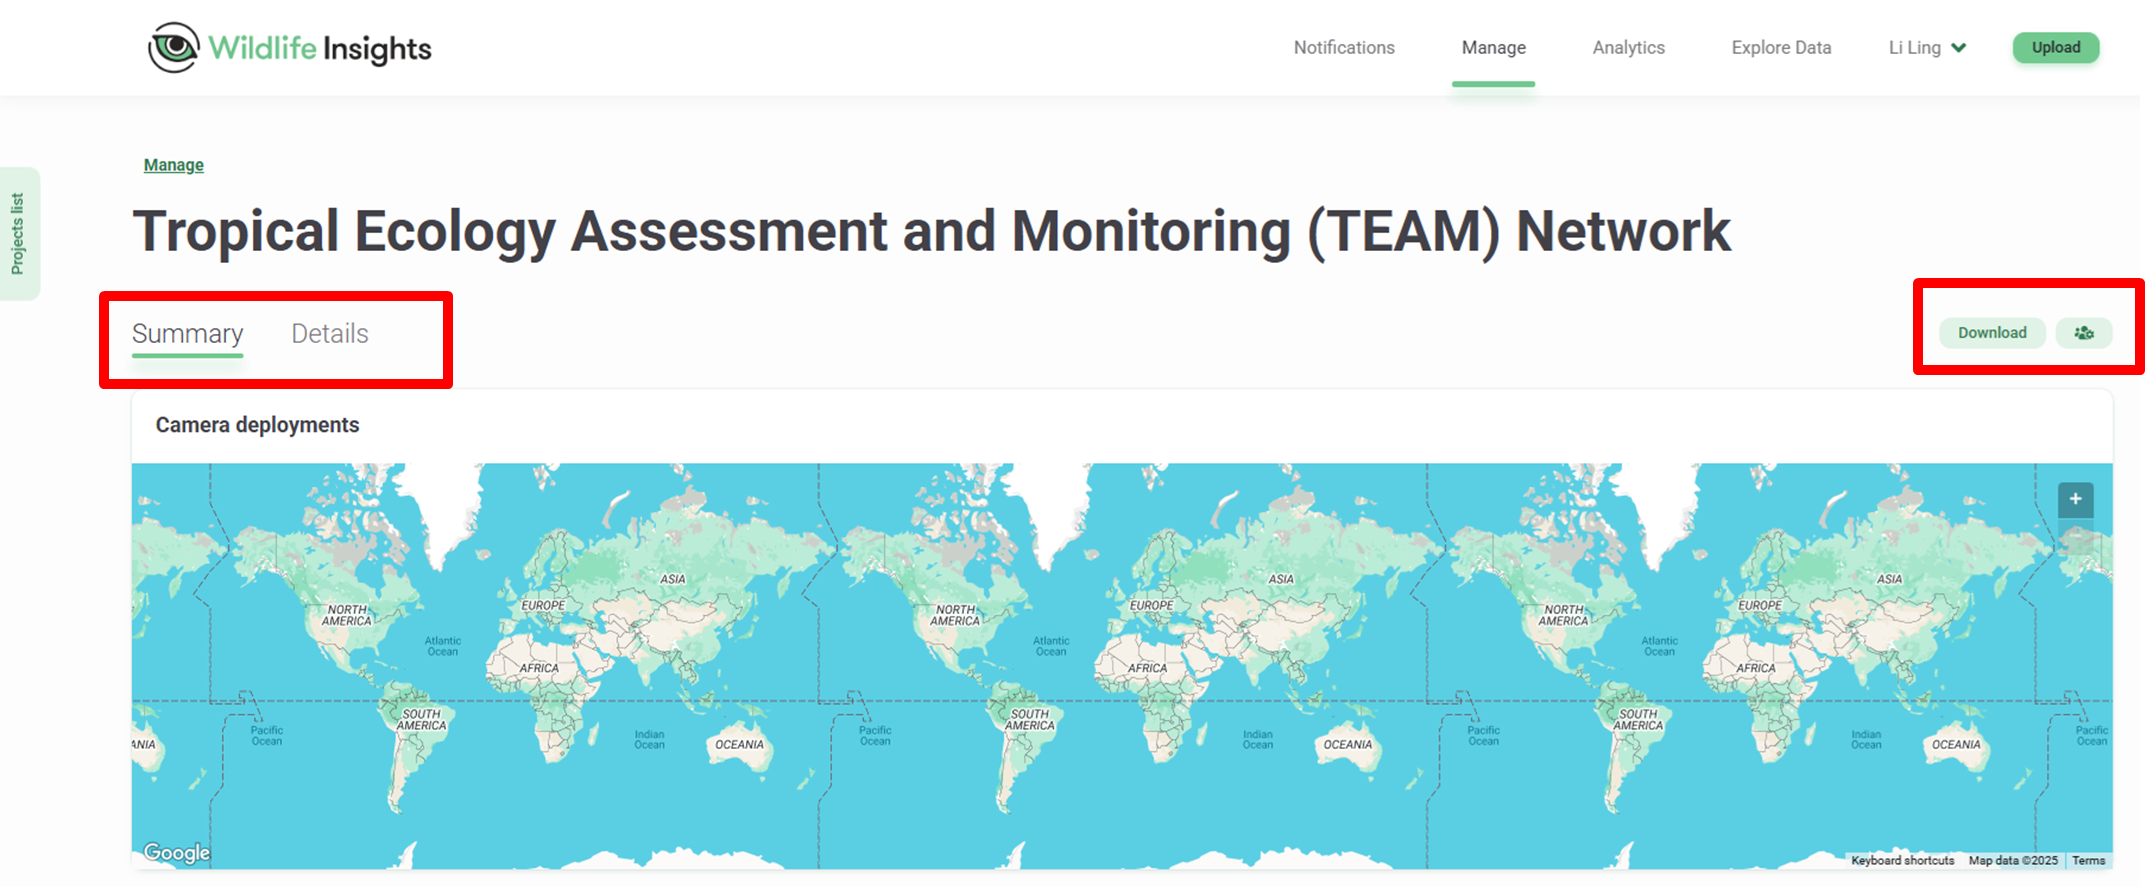
Task: Select the Summary tab
Action: 188,334
